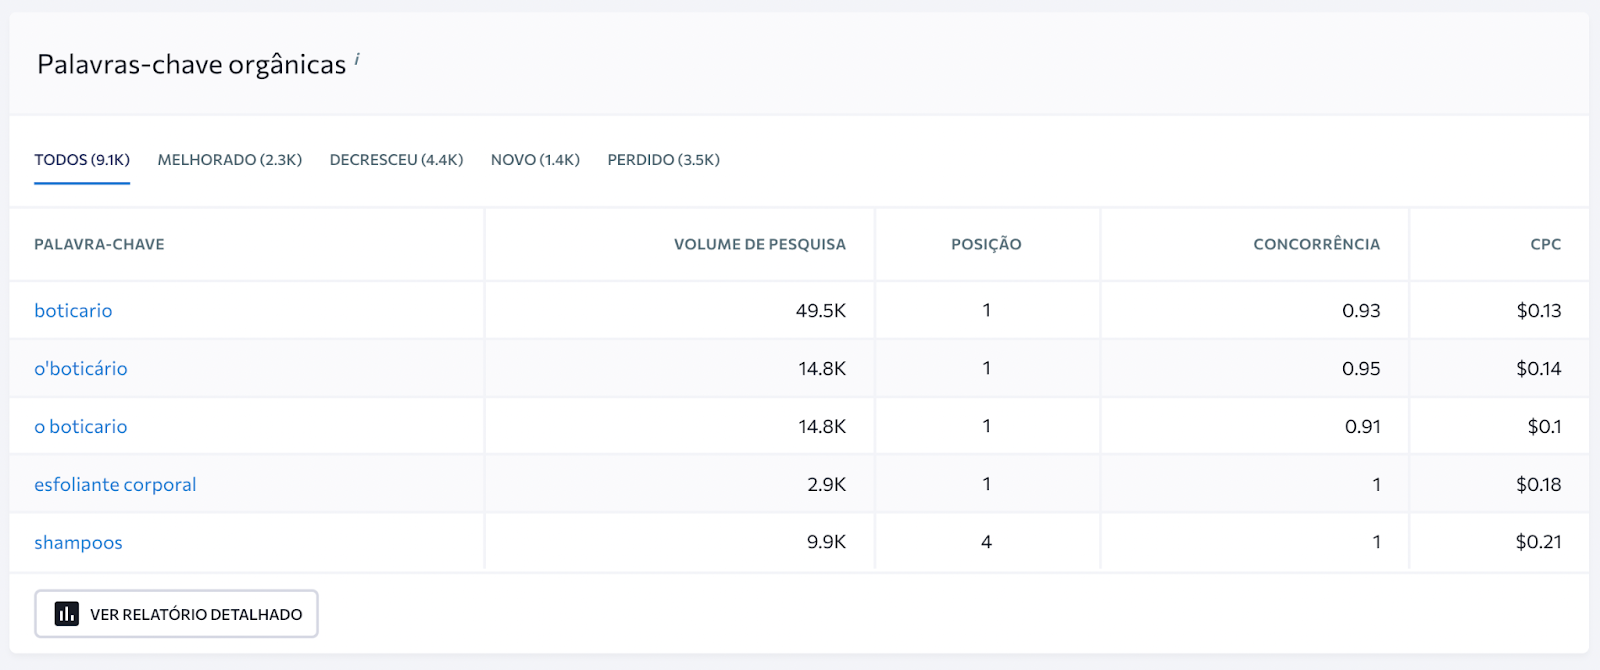View the PERDIDO (3.5K) tab
The width and height of the screenshot is (1600, 670).
664,160
